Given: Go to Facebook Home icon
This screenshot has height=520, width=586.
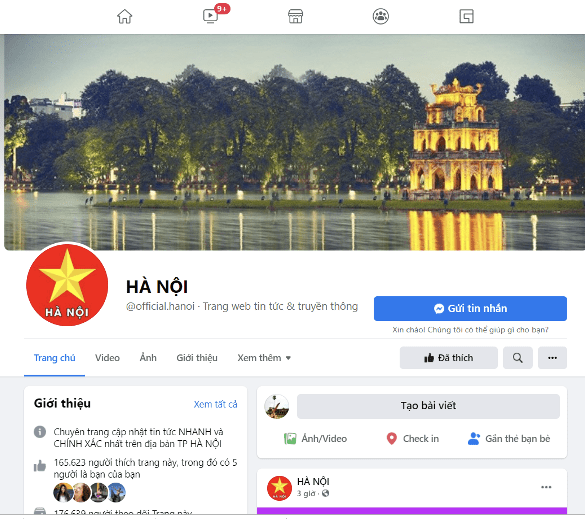Looking at the screenshot, I should [x=124, y=16].
